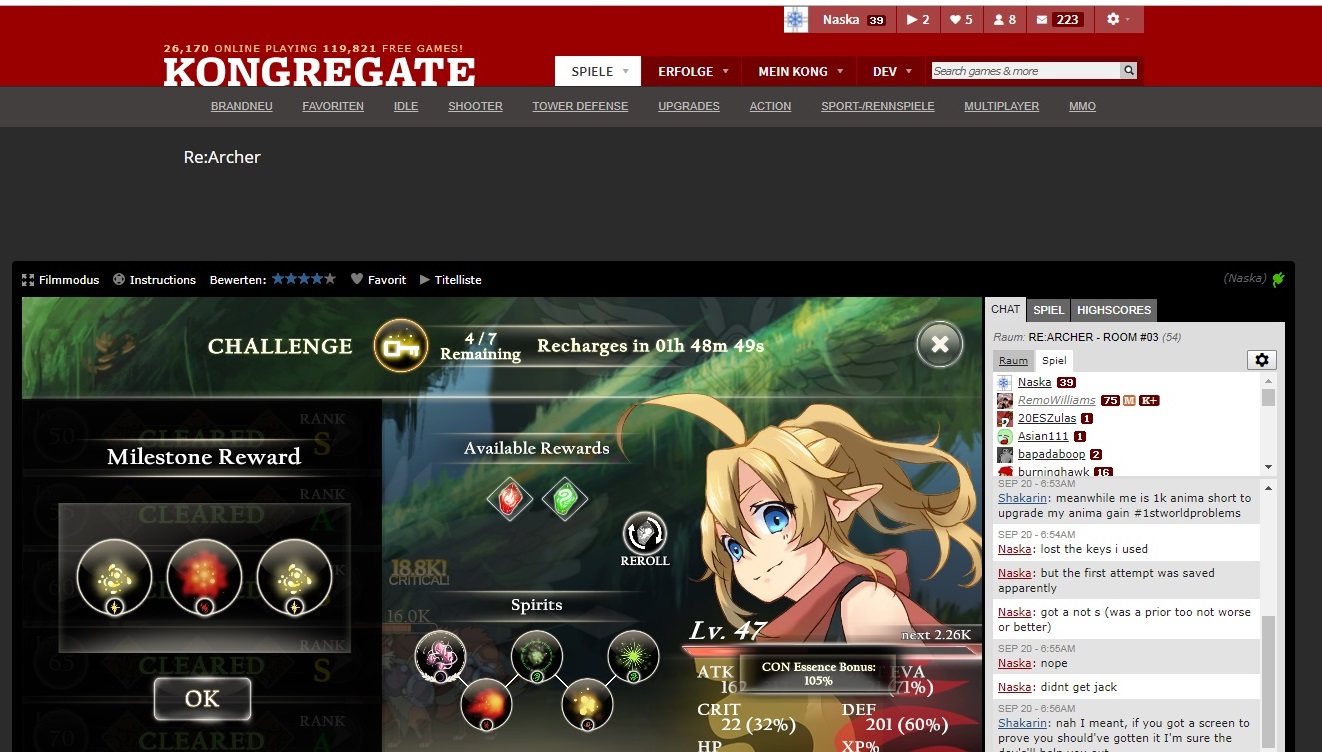Go to the BRANDNEU category
Viewport: 1322px width, 752px height.
[x=242, y=106]
